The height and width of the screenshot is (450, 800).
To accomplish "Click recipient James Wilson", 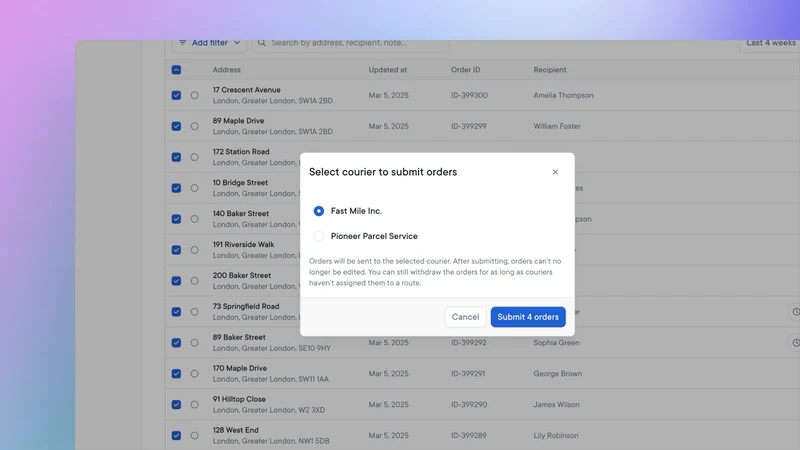I will [557, 405].
